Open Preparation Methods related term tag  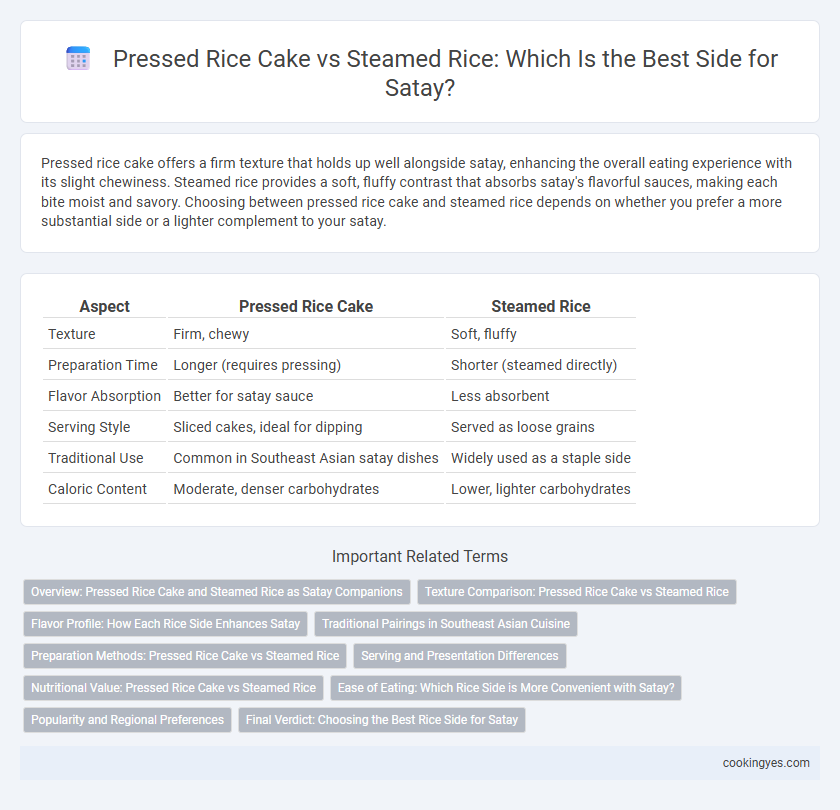185,656
